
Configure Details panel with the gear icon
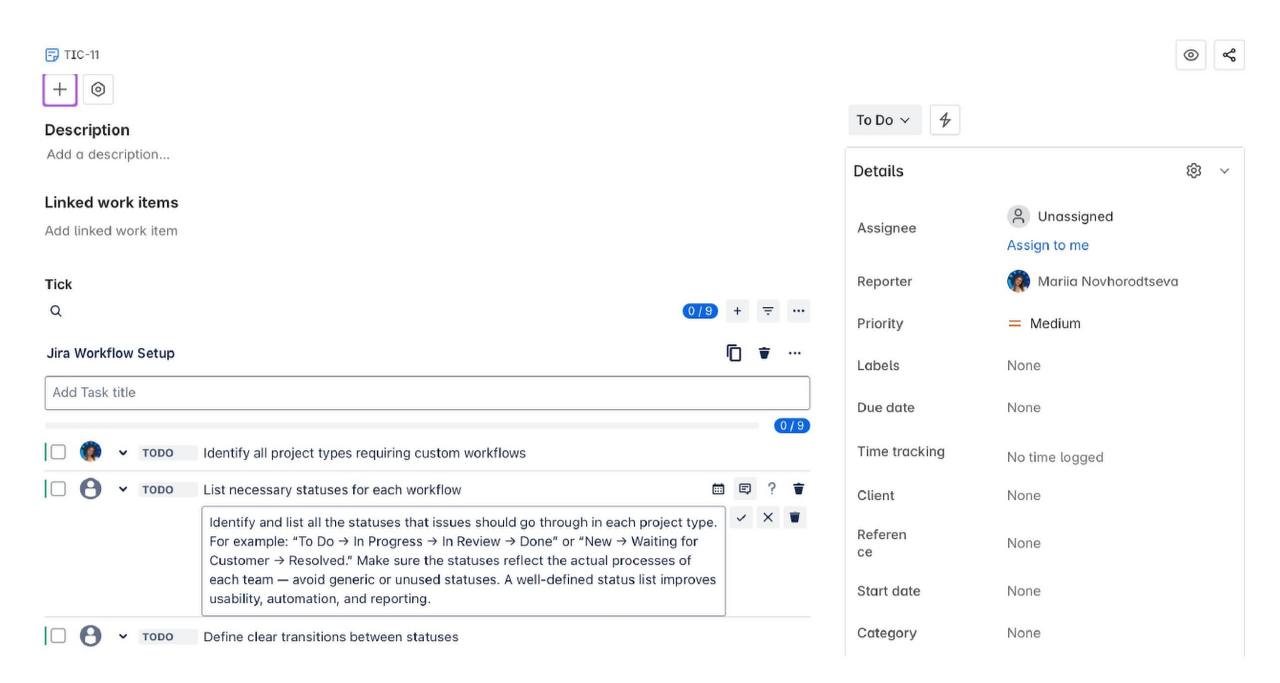coord(1194,171)
